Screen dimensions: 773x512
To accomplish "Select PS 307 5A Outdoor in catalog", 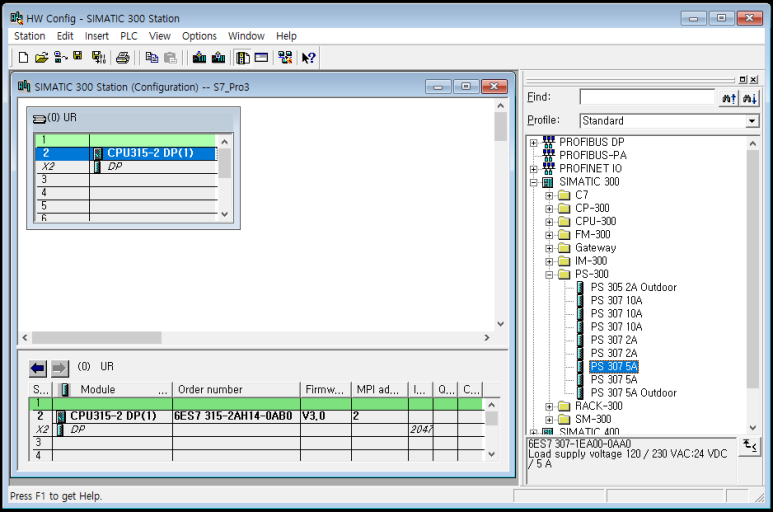I will click(633, 393).
